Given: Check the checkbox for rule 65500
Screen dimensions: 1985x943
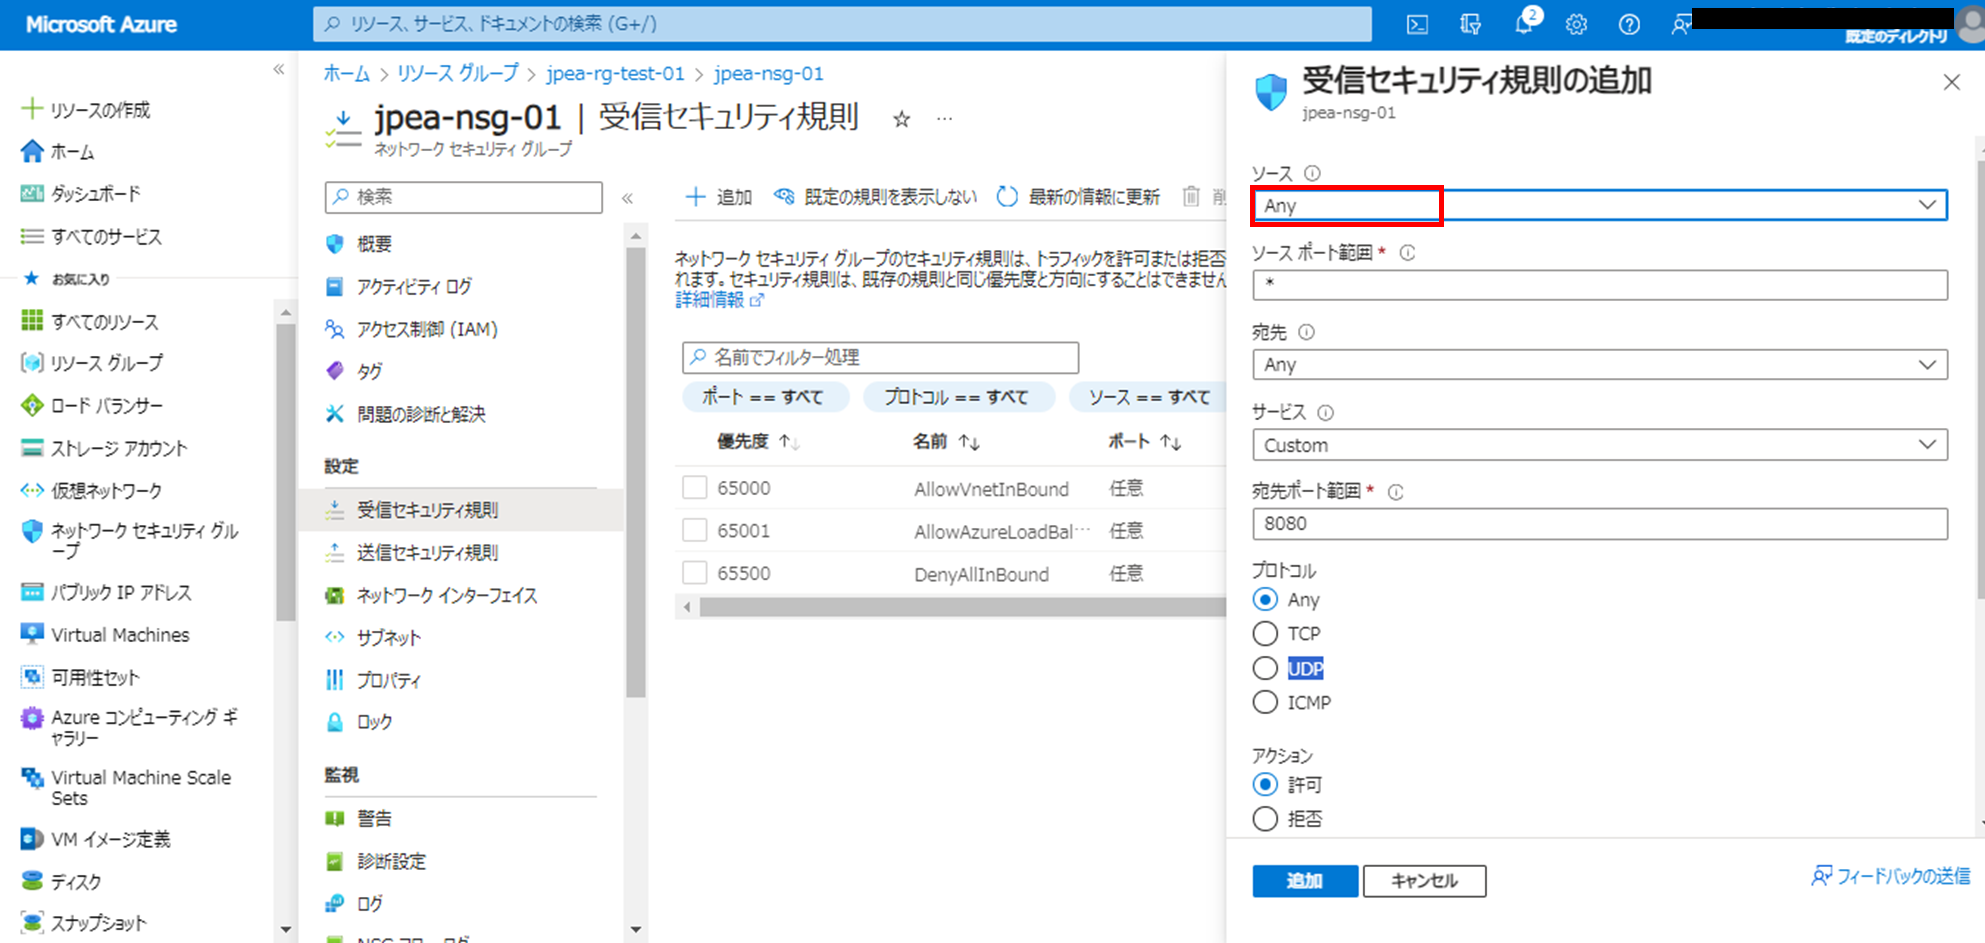Looking at the screenshot, I should (x=694, y=573).
